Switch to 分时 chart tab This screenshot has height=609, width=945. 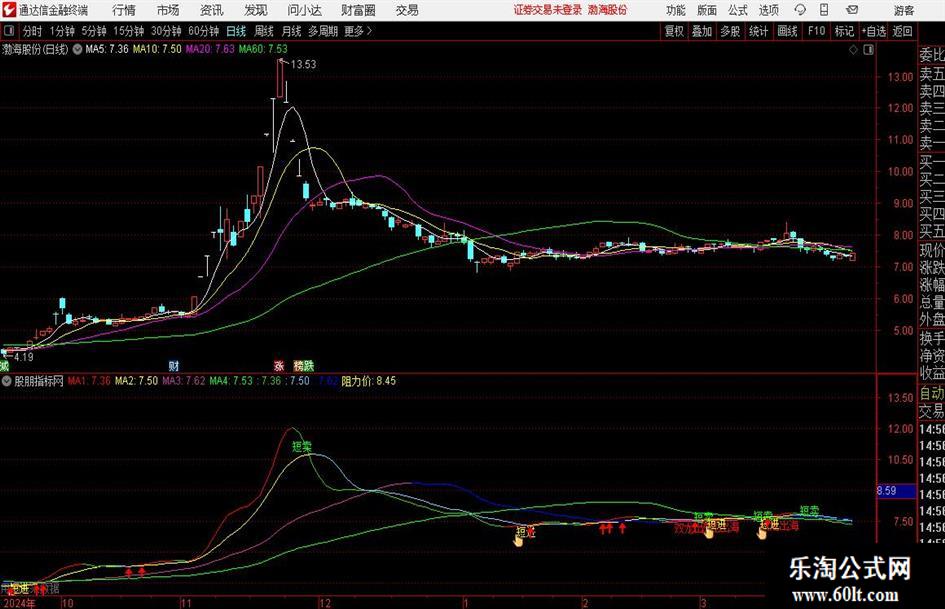33,31
